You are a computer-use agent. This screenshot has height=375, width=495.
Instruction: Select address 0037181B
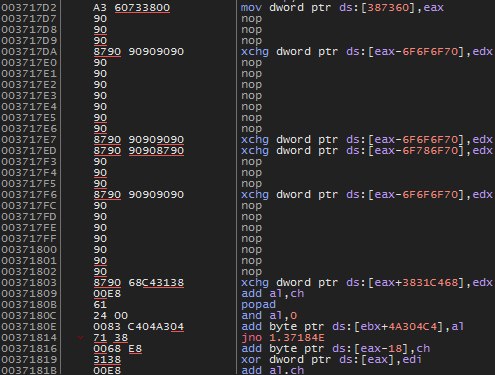tap(29, 370)
